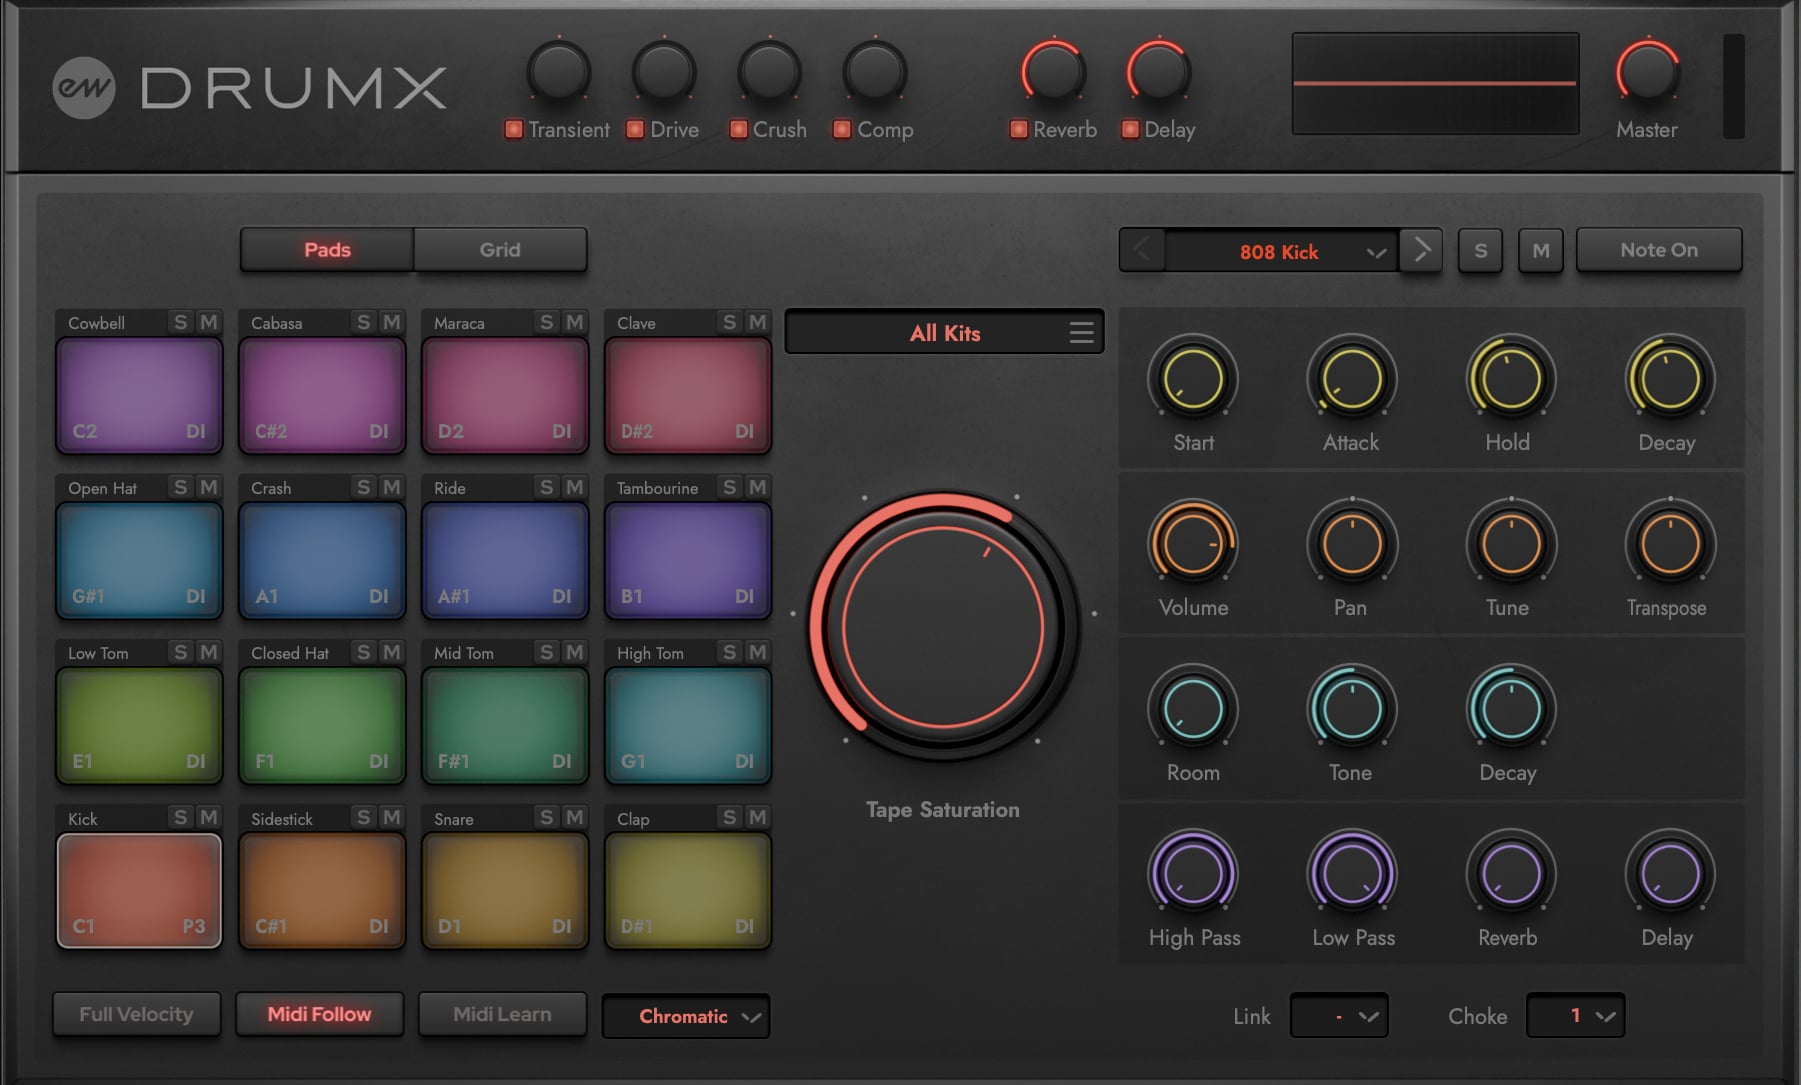This screenshot has height=1085, width=1801.
Task: Mute the Cowbell pad with M icon
Action: [x=208, y=322]
